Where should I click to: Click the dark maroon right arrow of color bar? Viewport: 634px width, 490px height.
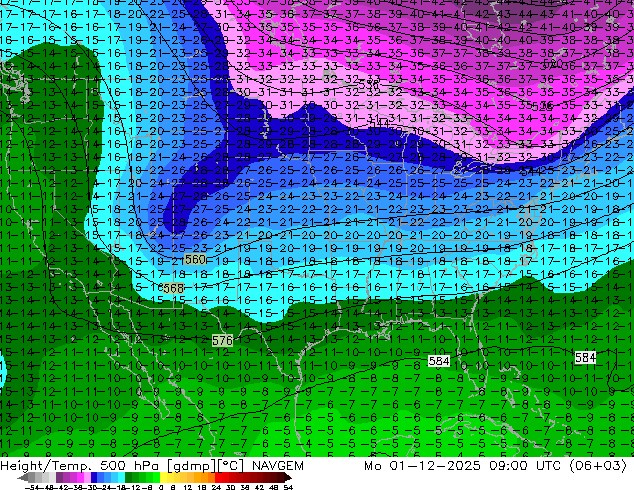point(288,477)
